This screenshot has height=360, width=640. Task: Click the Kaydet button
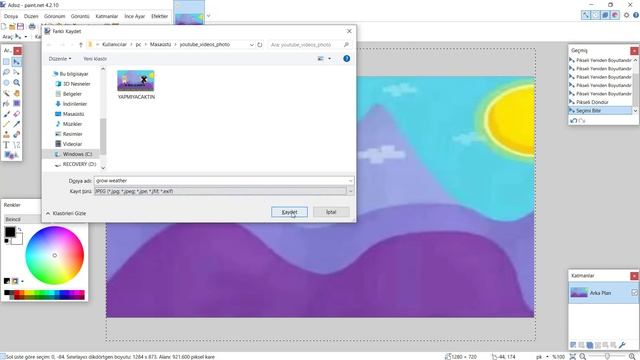coord(289,212)
